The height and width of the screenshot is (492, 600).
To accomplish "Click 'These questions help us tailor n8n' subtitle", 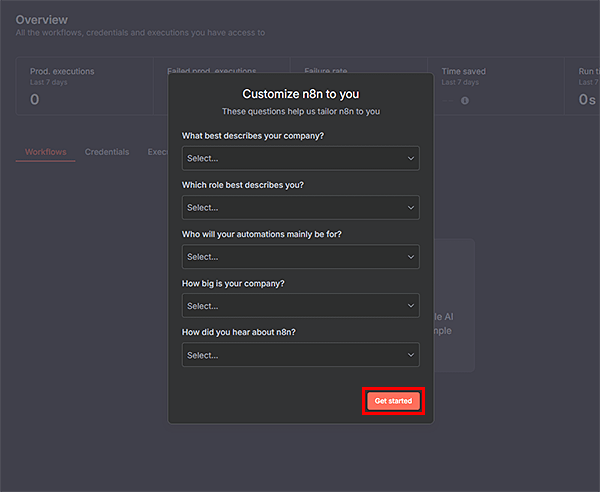I will click(x=301, y=111).
